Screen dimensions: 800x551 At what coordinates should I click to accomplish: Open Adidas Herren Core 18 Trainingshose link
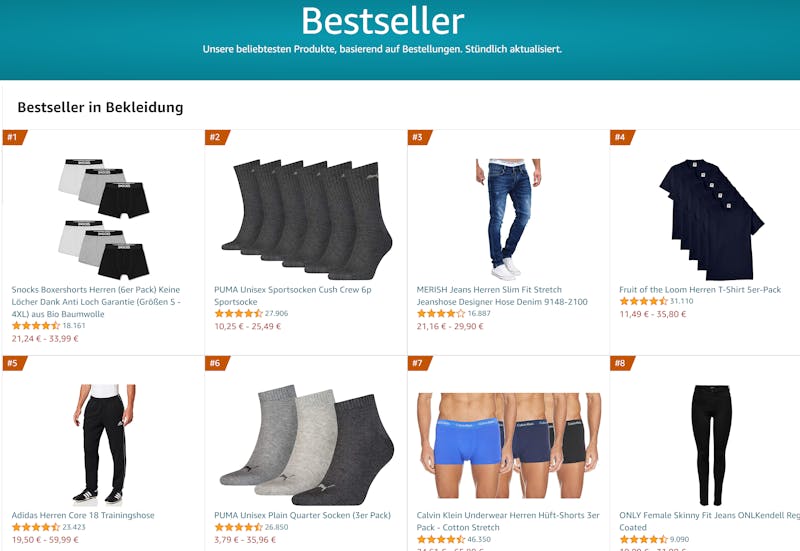(x=83, y=515)
